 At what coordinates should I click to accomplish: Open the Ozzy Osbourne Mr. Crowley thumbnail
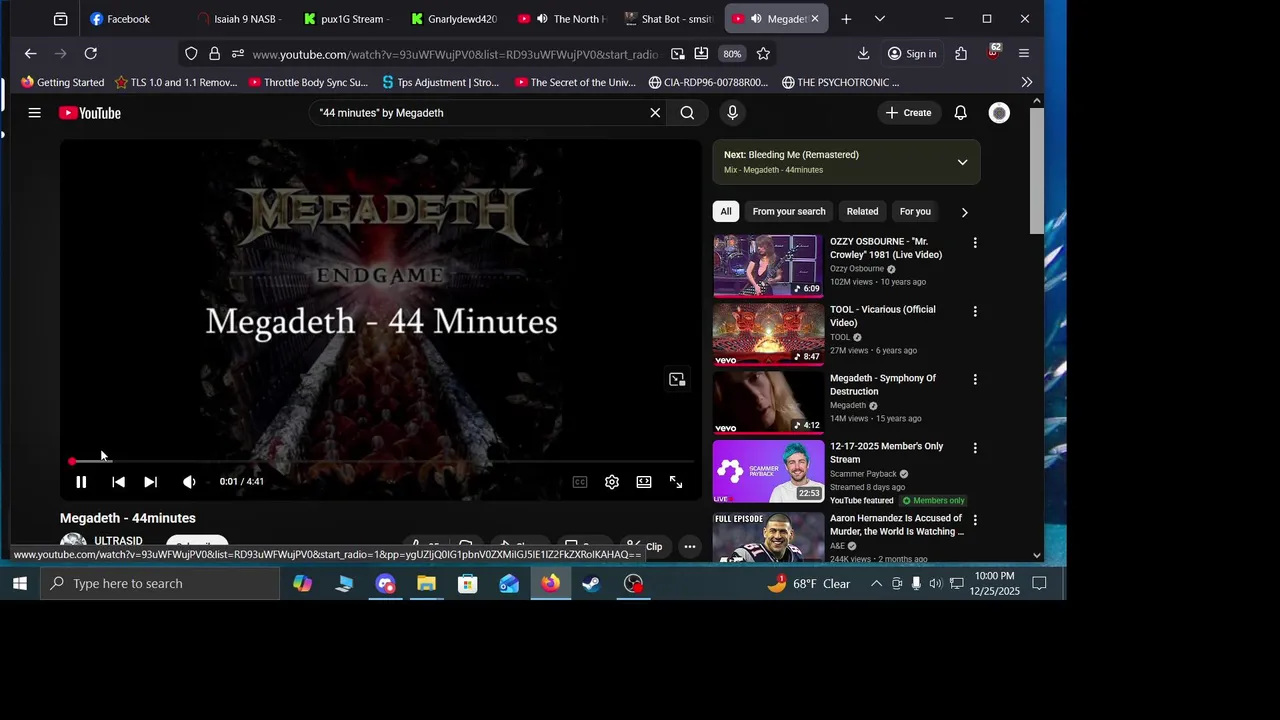768,266
